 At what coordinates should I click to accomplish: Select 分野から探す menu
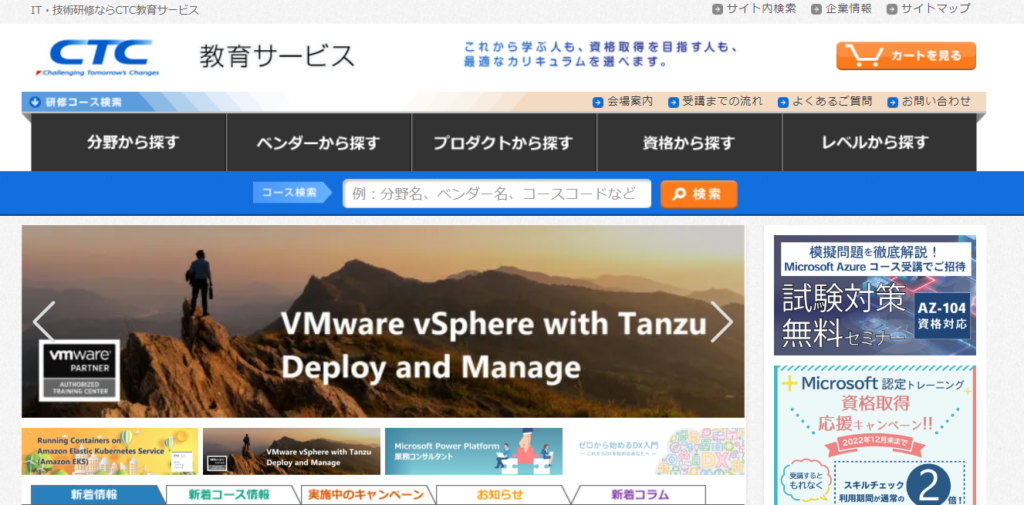click(129, 142)
